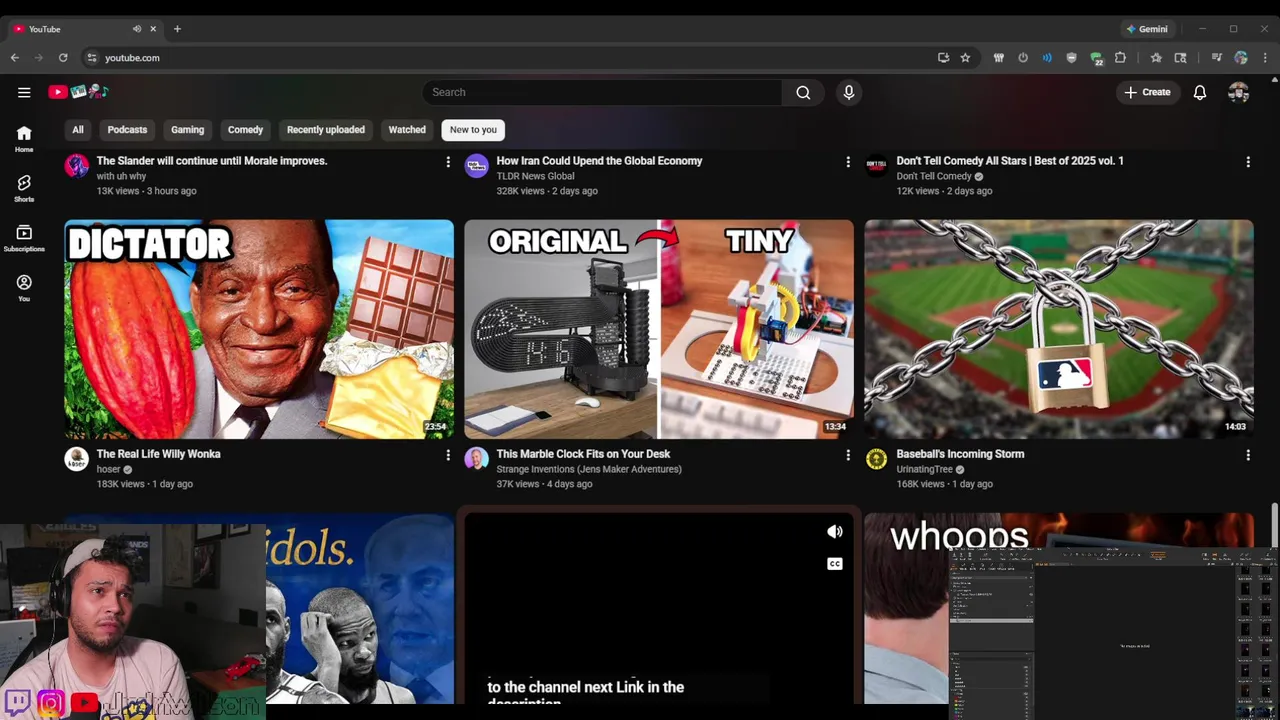Open a new browser tab

pos(177,29)
